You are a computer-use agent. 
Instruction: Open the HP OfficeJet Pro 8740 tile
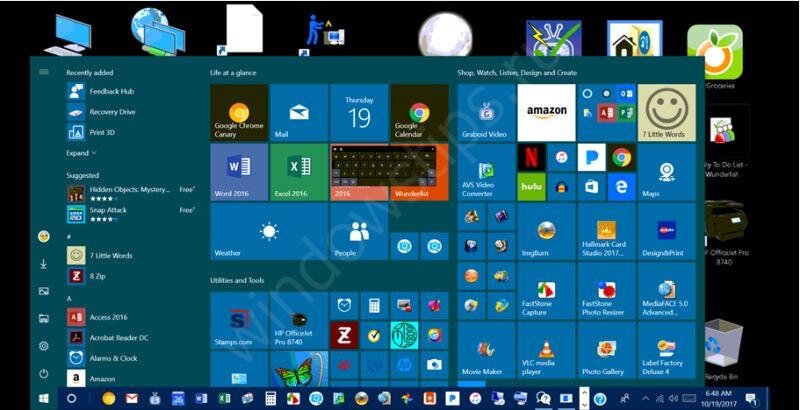298,320
